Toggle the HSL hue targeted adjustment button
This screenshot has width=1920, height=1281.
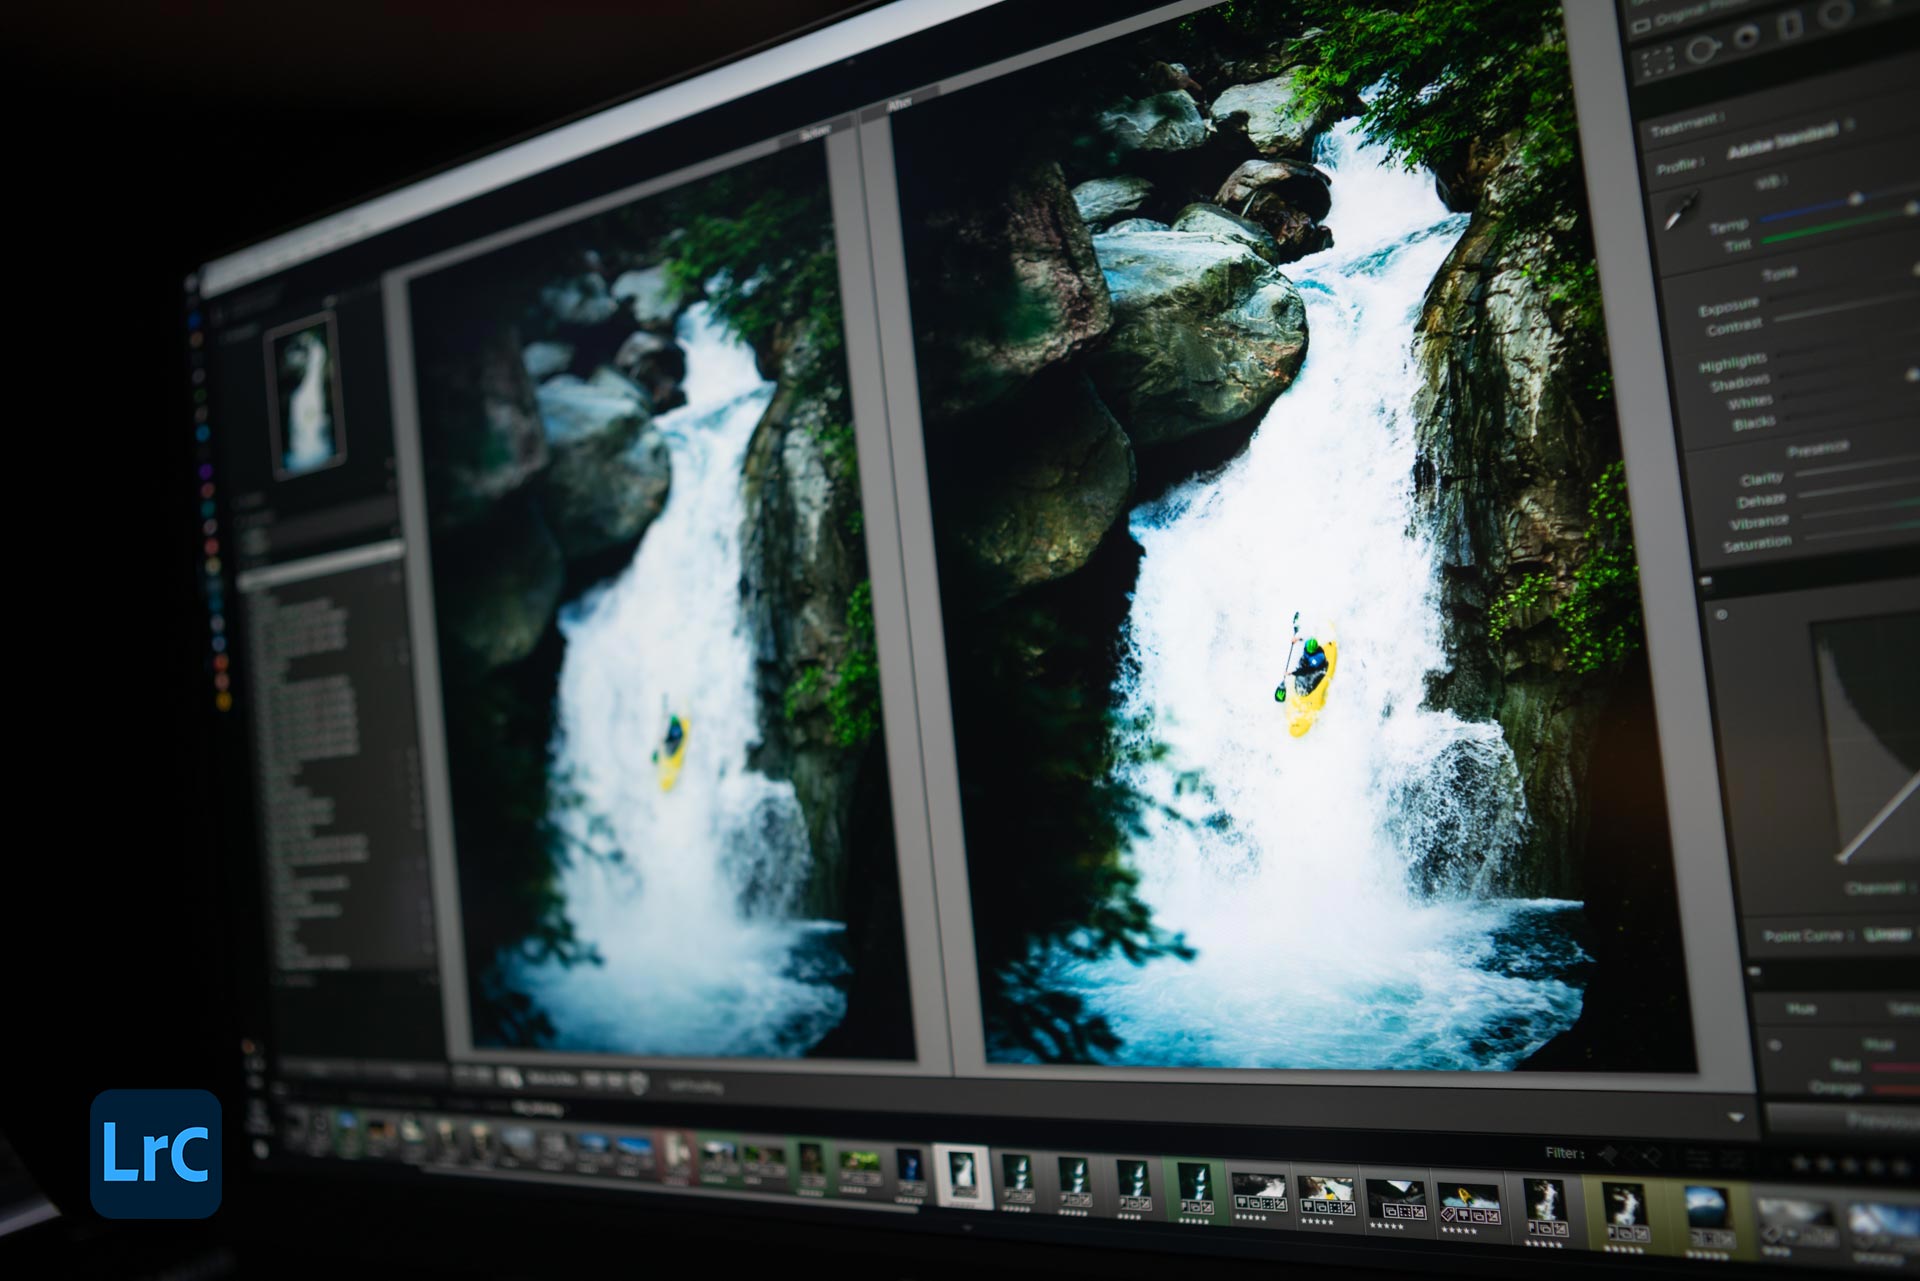coord(1775,1046)
